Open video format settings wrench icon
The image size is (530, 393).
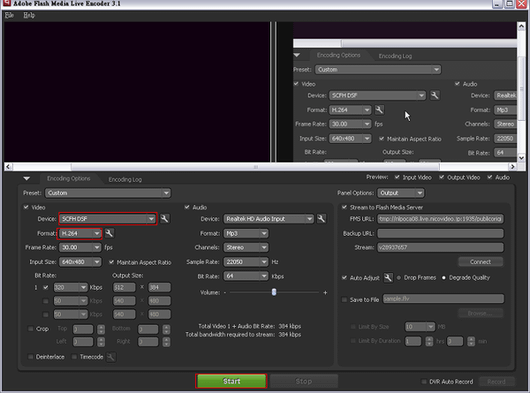pyautogui.click(x=109, y=233)
